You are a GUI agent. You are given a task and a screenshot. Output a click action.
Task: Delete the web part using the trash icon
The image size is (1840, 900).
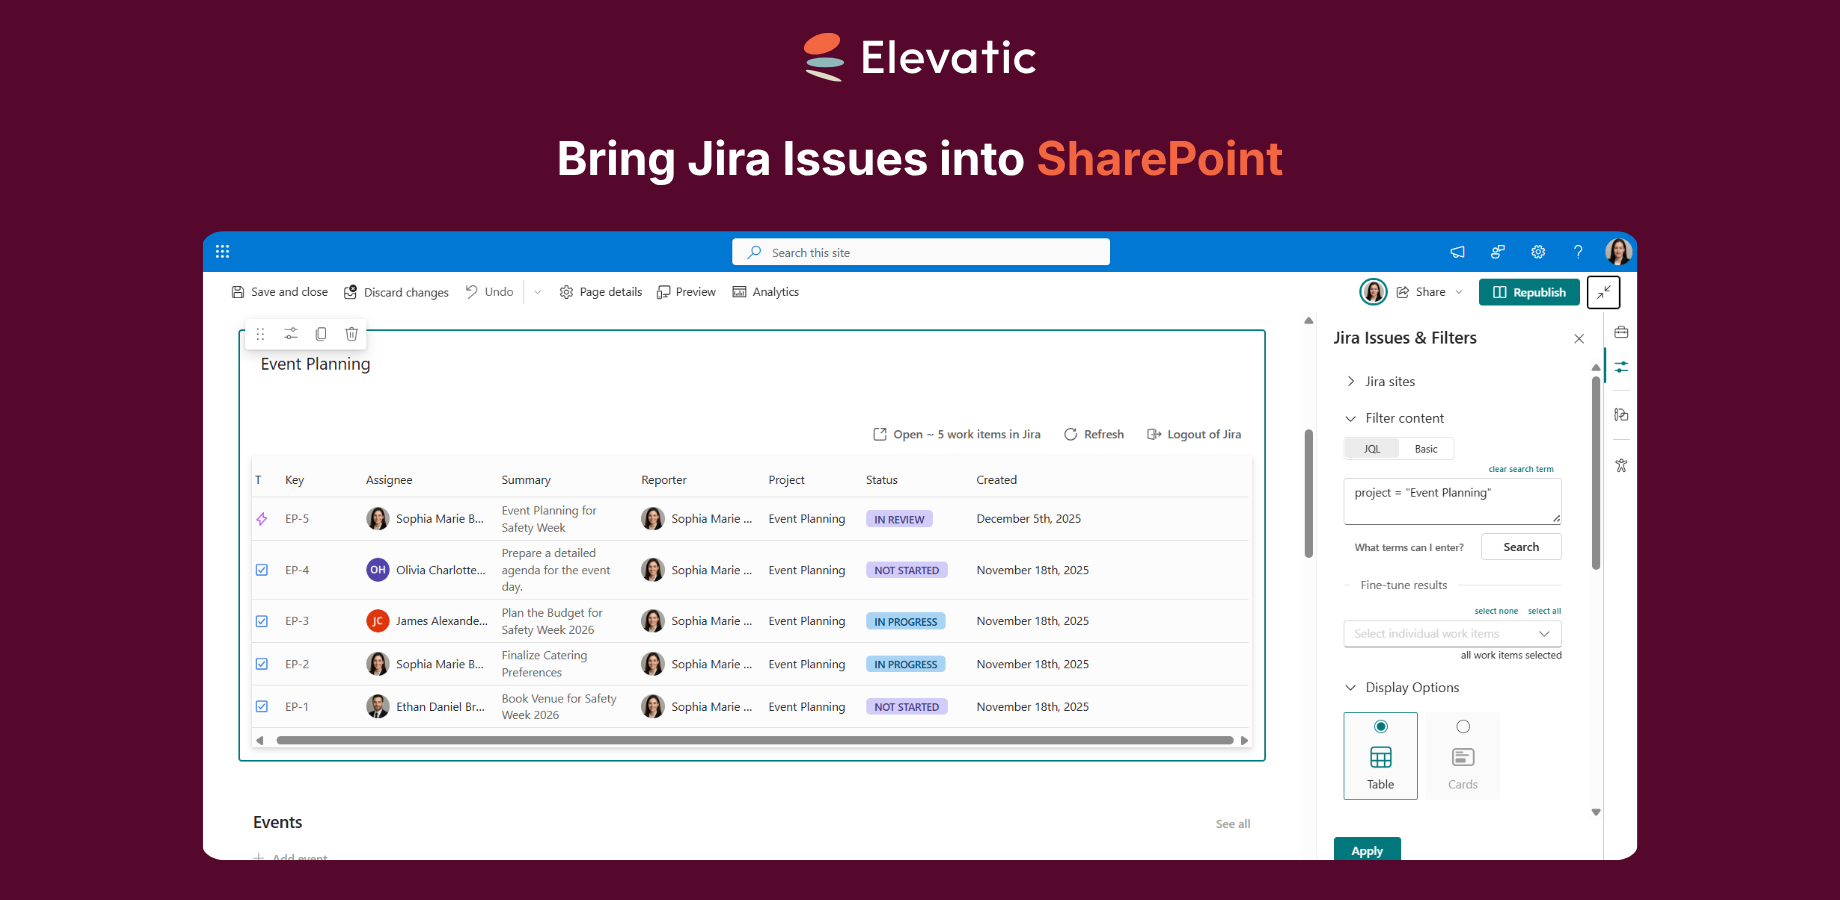pos(351,333)
